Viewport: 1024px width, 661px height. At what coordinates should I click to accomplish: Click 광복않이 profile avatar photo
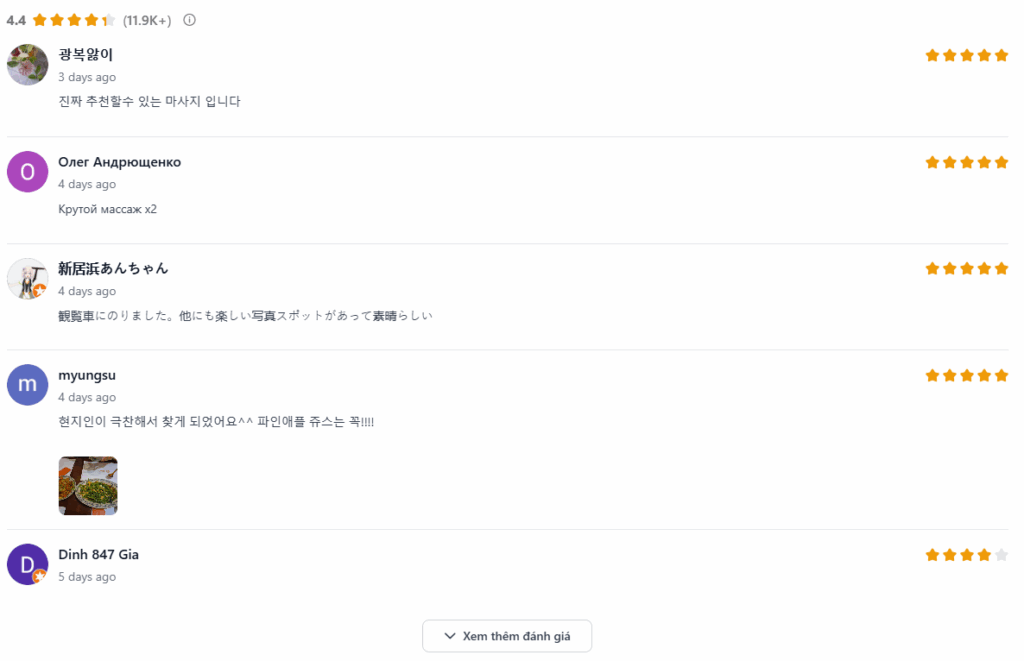[28, 65]
